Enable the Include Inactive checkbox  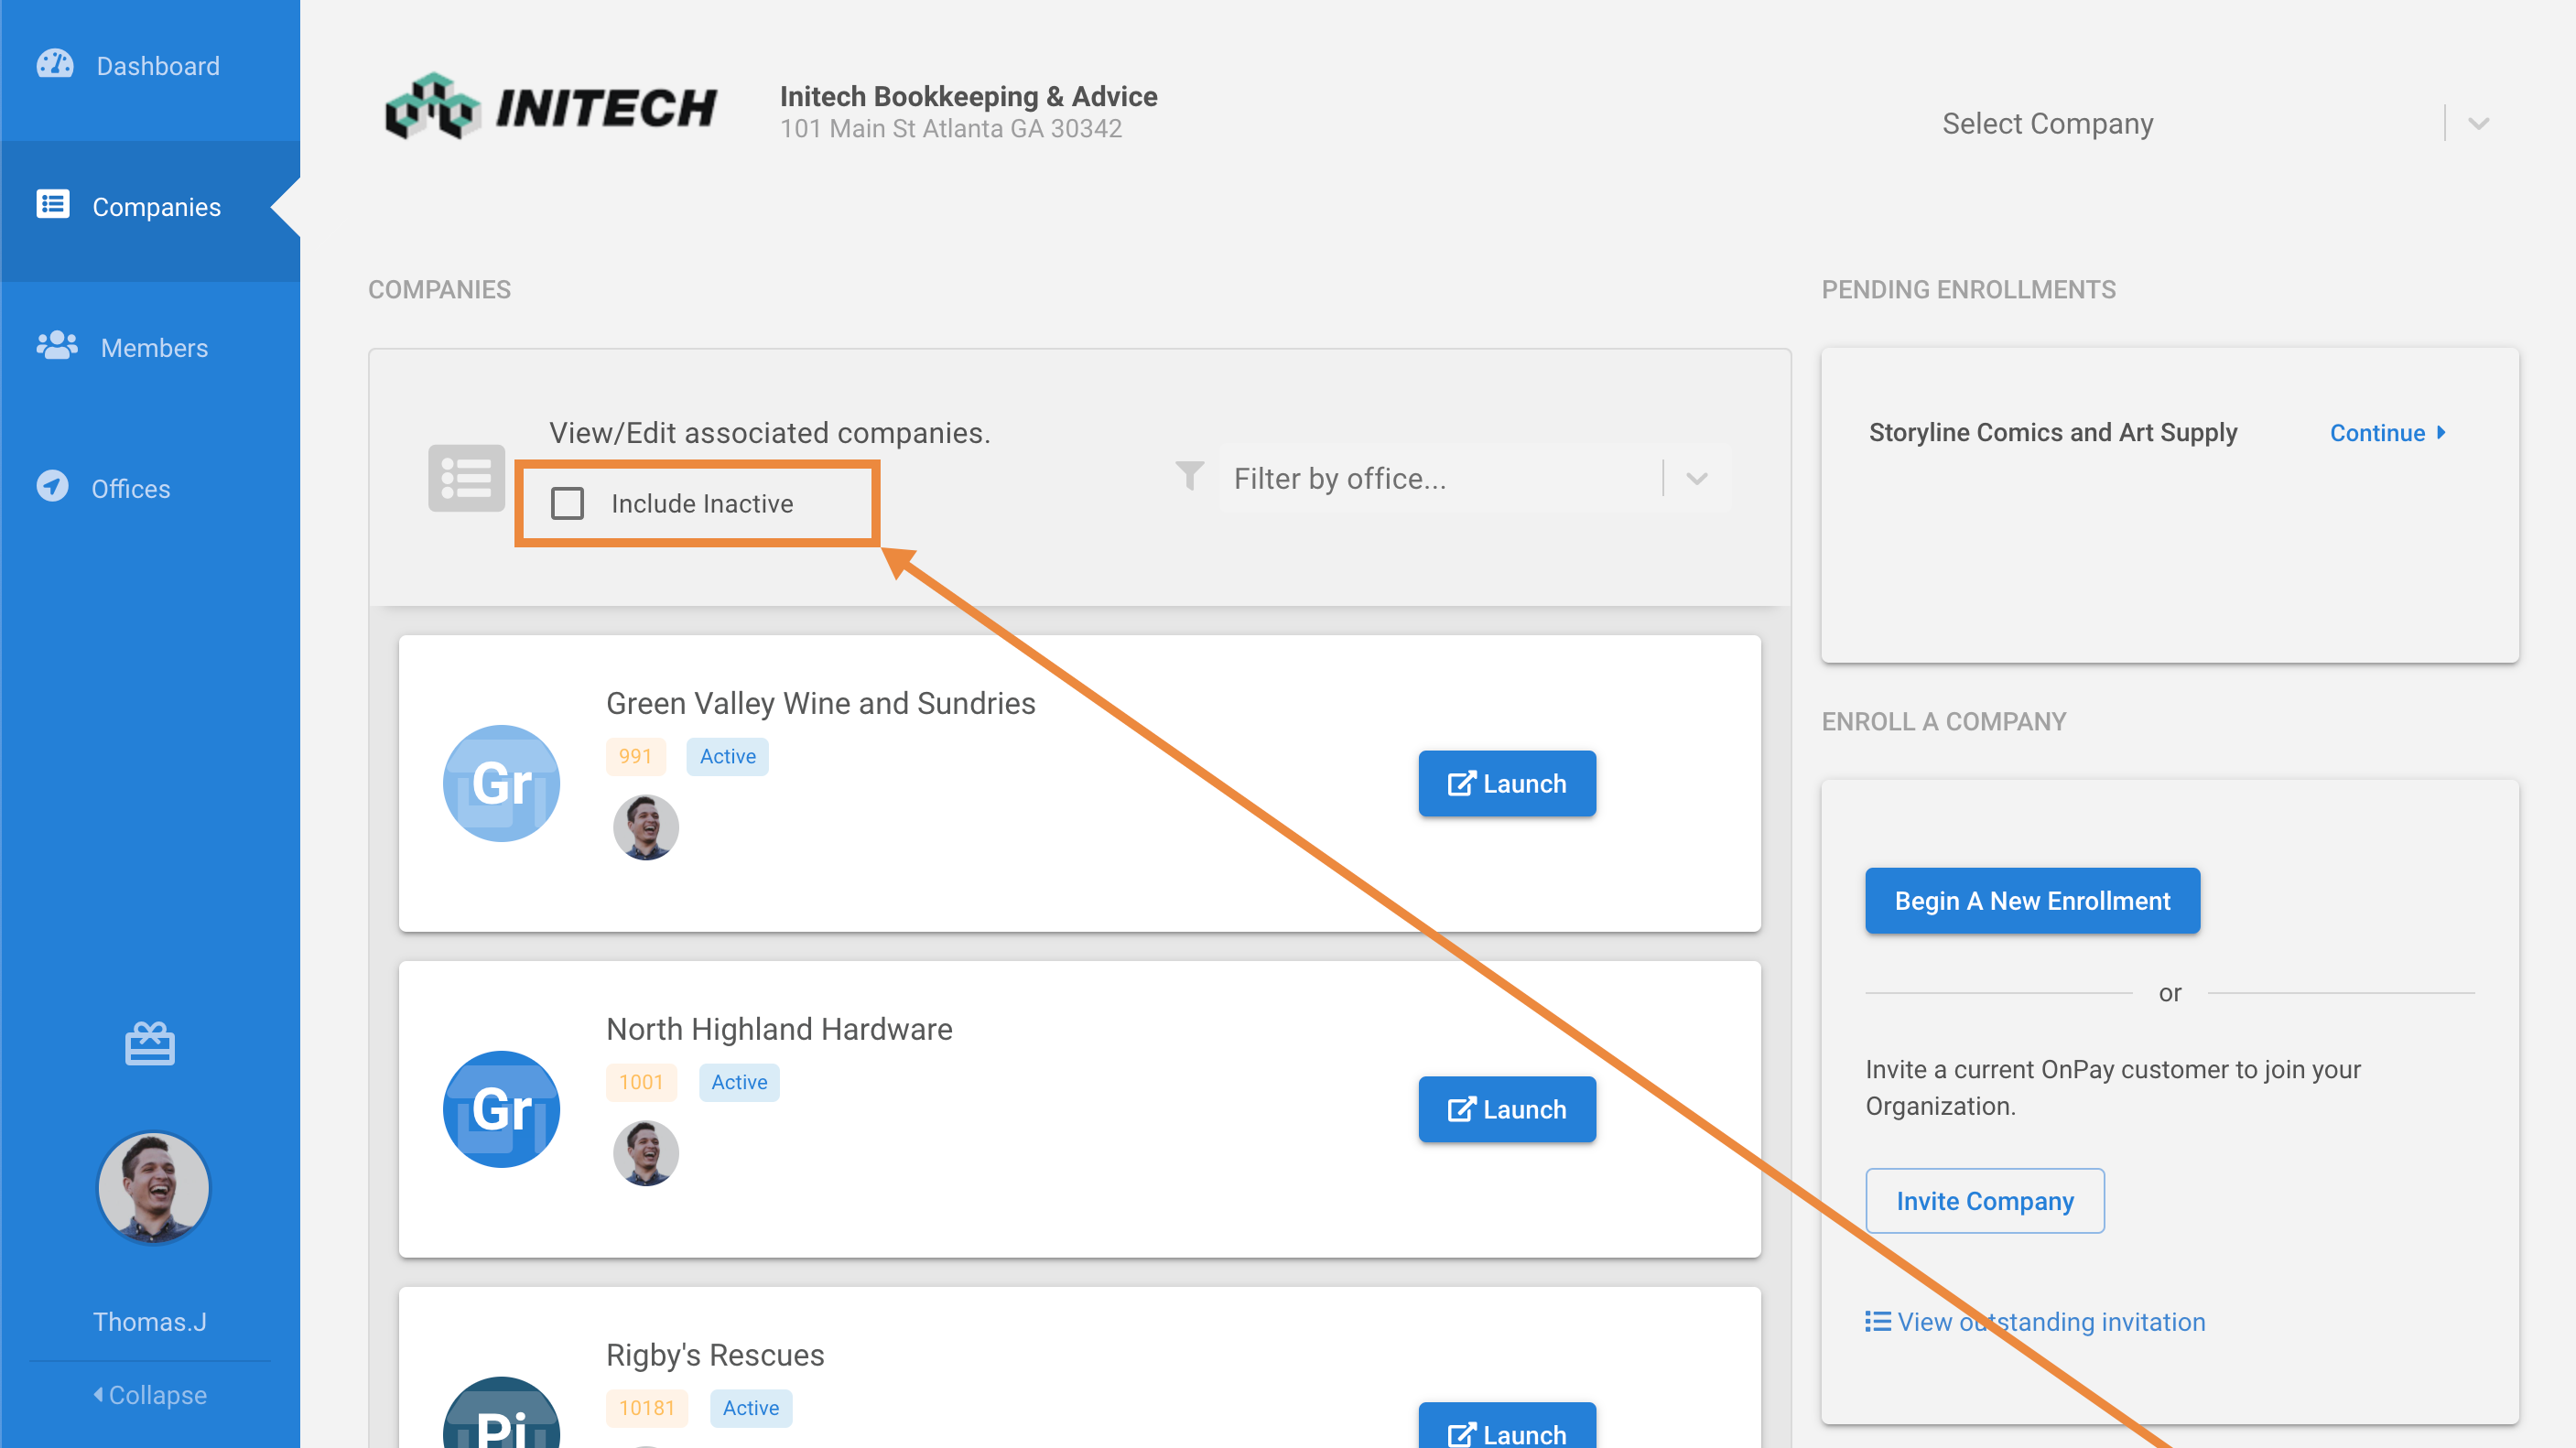(567, 504)
